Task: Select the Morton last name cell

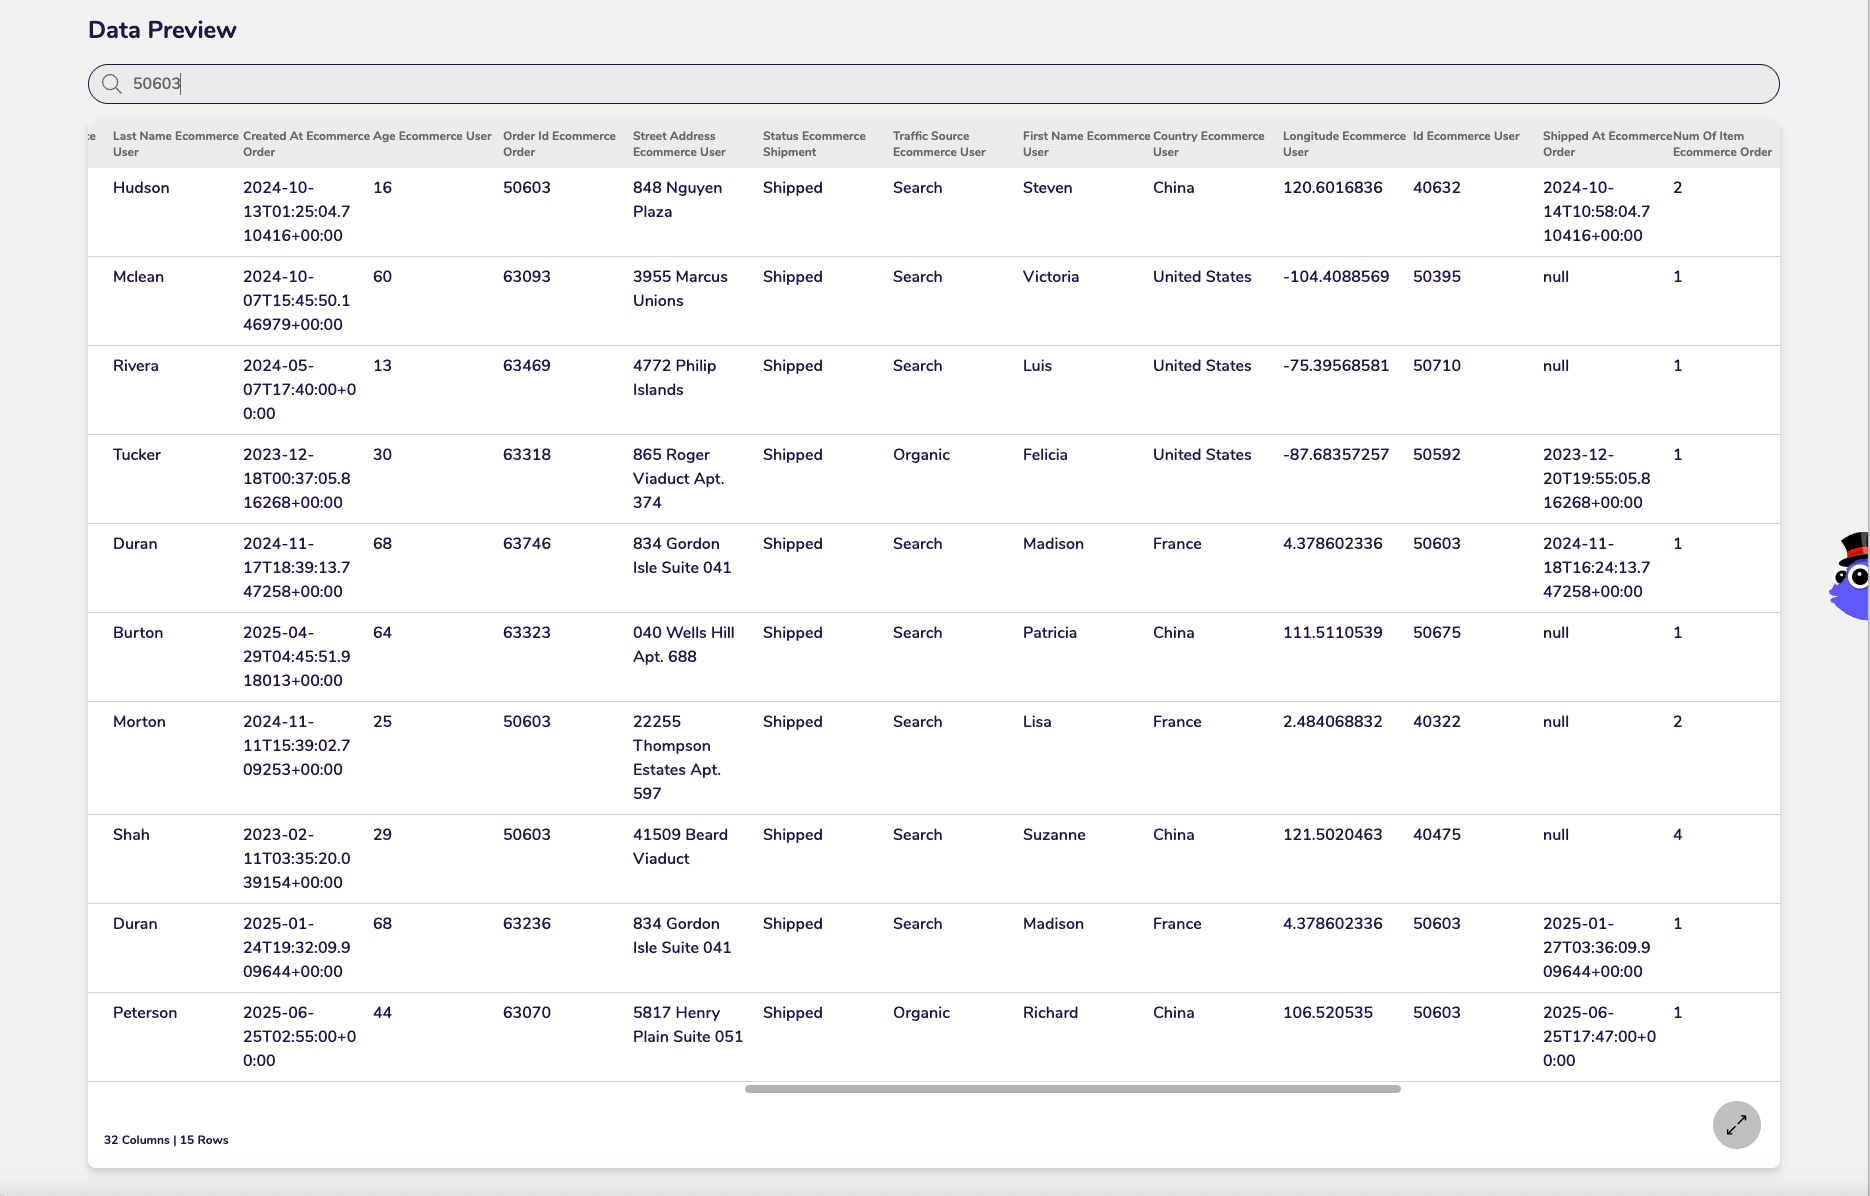Action: point(139,722)
